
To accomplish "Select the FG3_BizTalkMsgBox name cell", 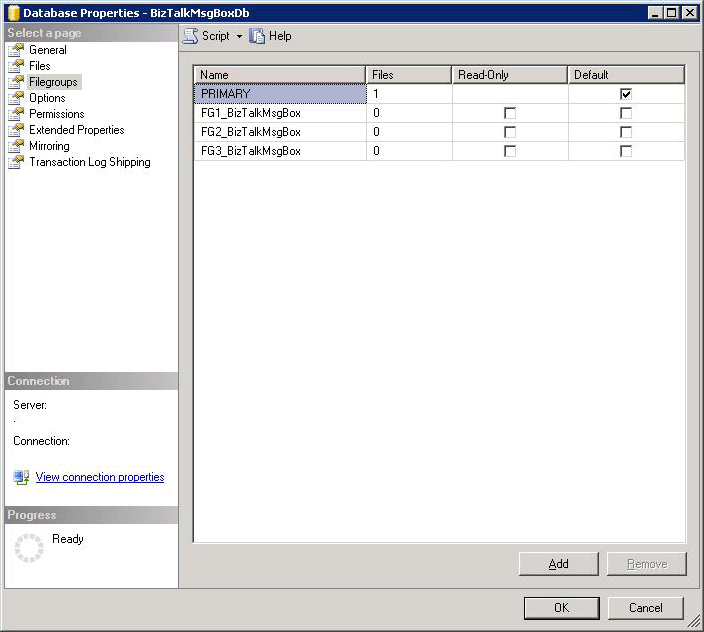I will 280,151.
